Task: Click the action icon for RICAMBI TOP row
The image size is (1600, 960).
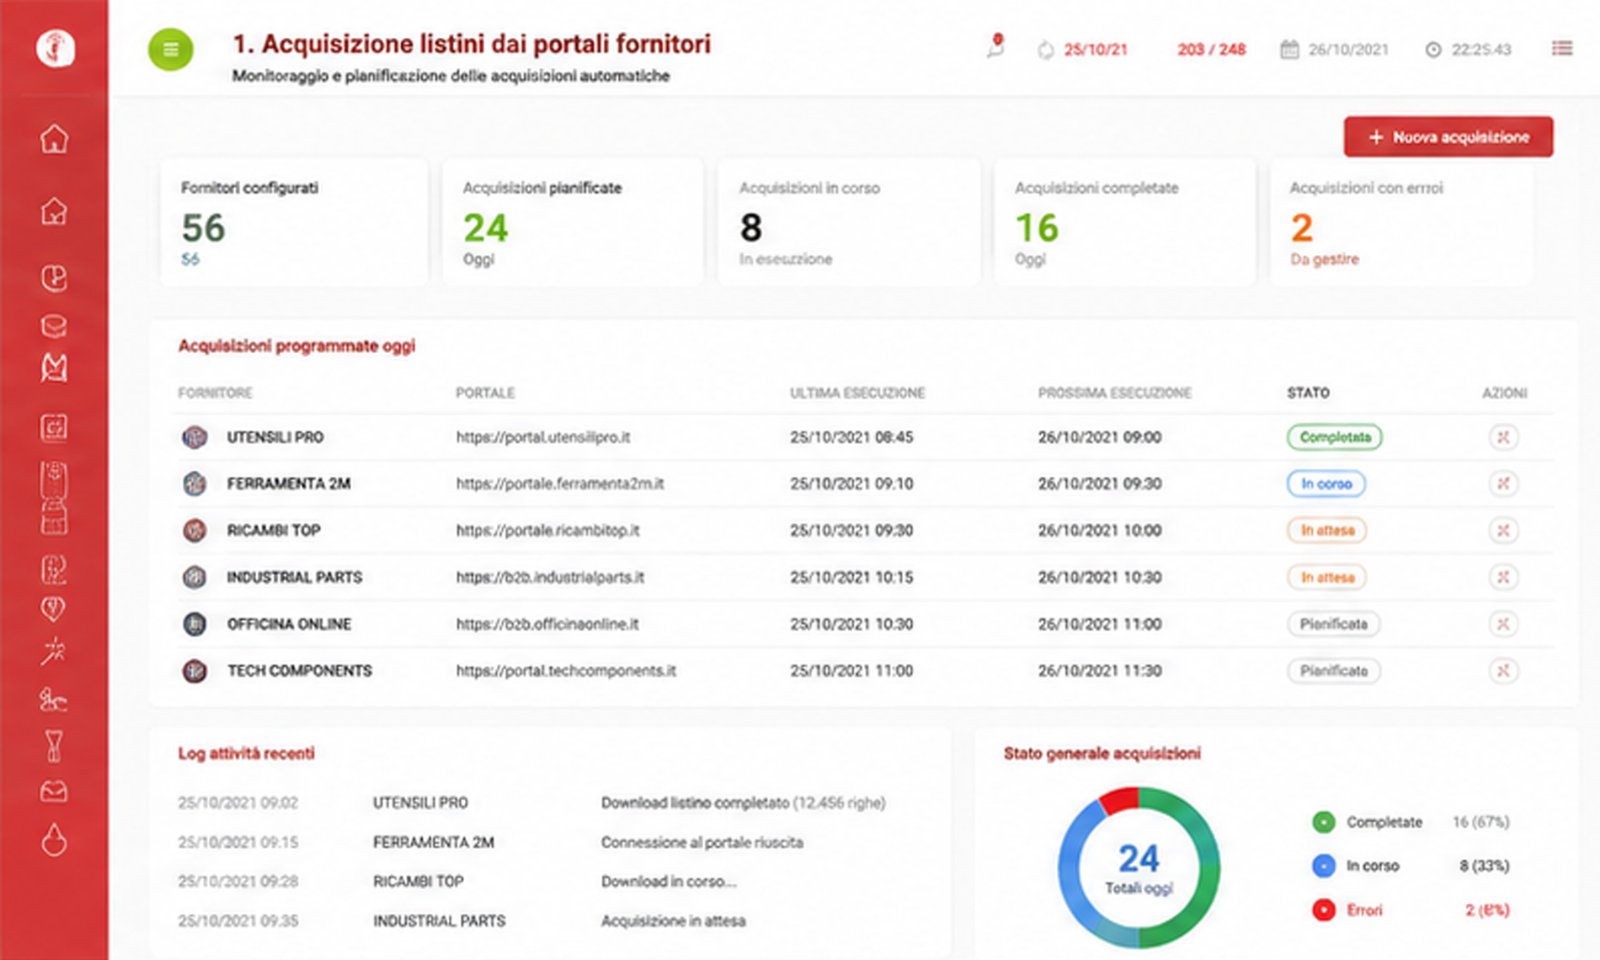Action: click(x=1502, y=530)
